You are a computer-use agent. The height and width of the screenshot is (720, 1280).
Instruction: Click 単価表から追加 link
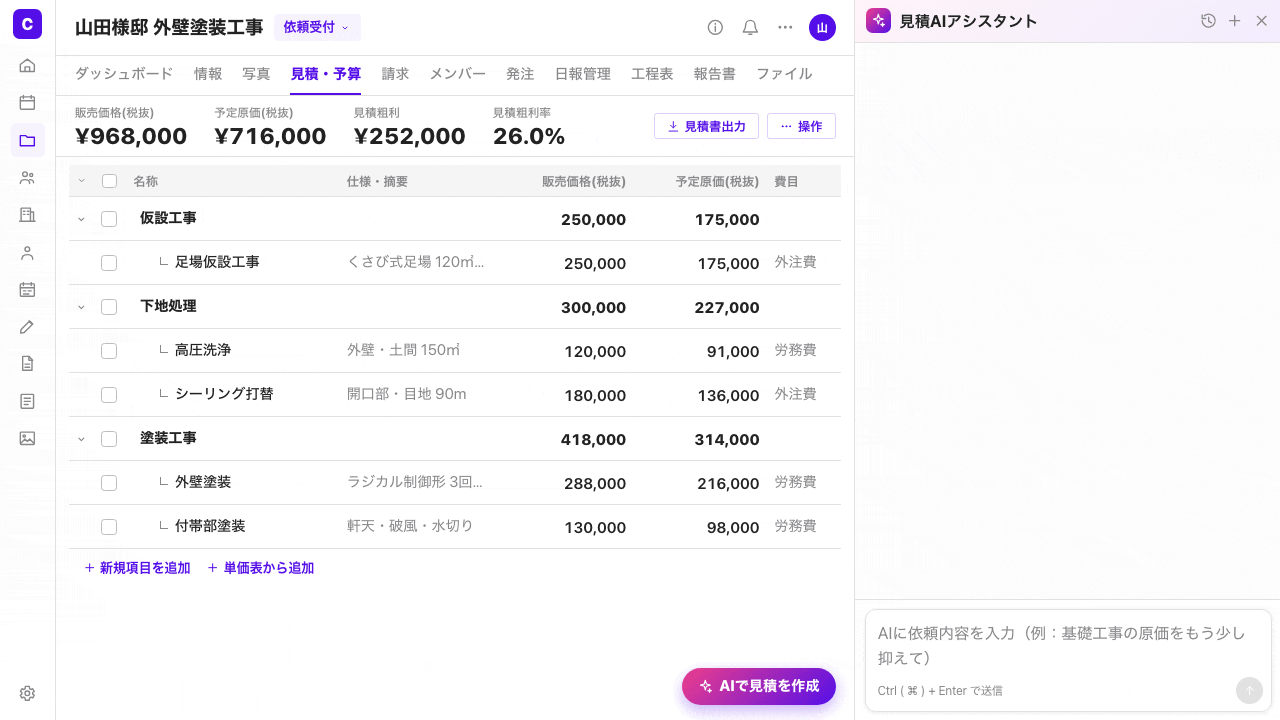pyautogui.click(x=261, y=568)
